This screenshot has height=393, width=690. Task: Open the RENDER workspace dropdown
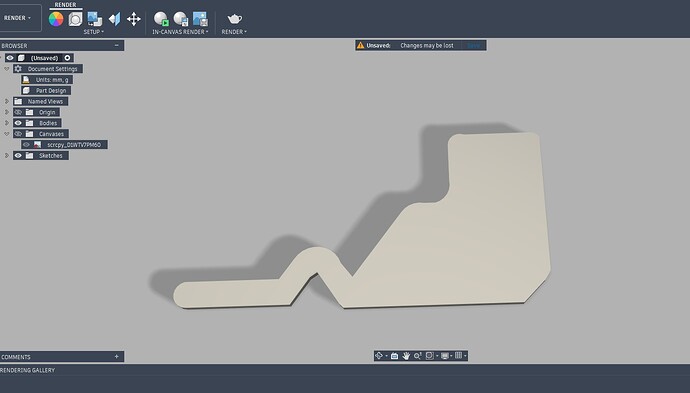(18, 18)
